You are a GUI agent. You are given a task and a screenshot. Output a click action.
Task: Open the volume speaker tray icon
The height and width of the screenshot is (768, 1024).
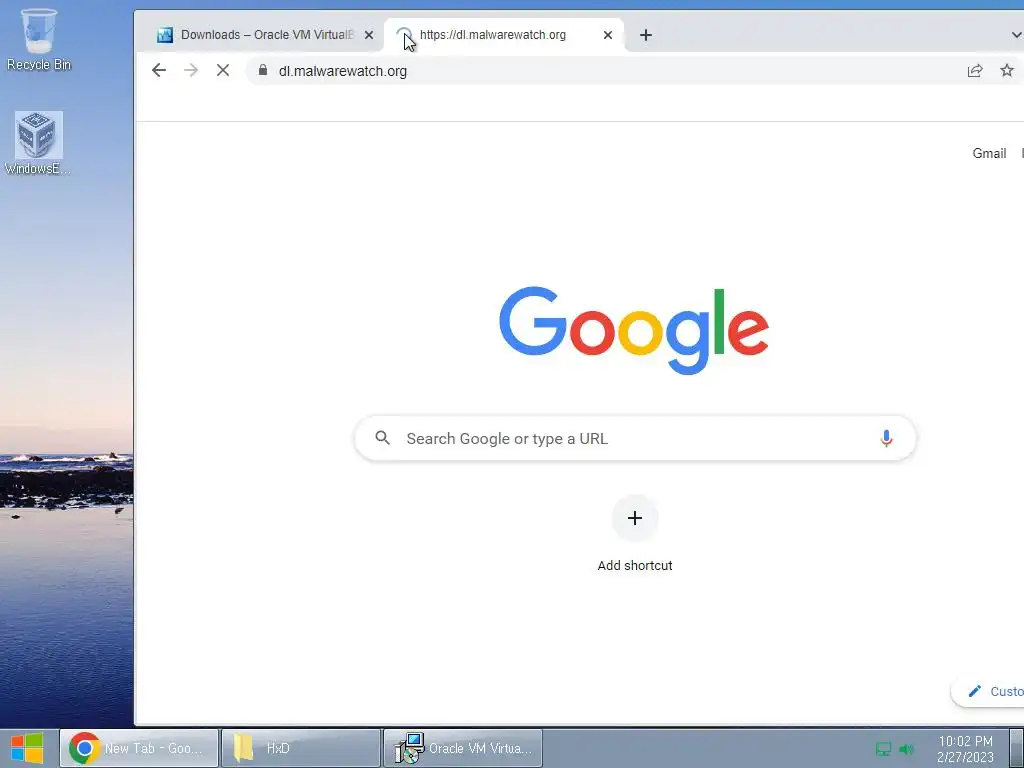pyautogui.click(x=906, y=749)
